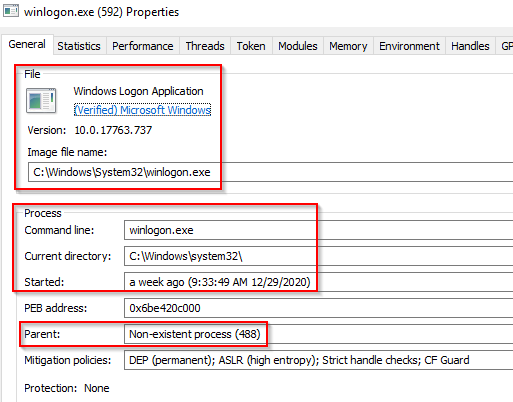Click the Started time field
Image resolution: width=513 pixels, height=402 pixels.
(318, 282)
